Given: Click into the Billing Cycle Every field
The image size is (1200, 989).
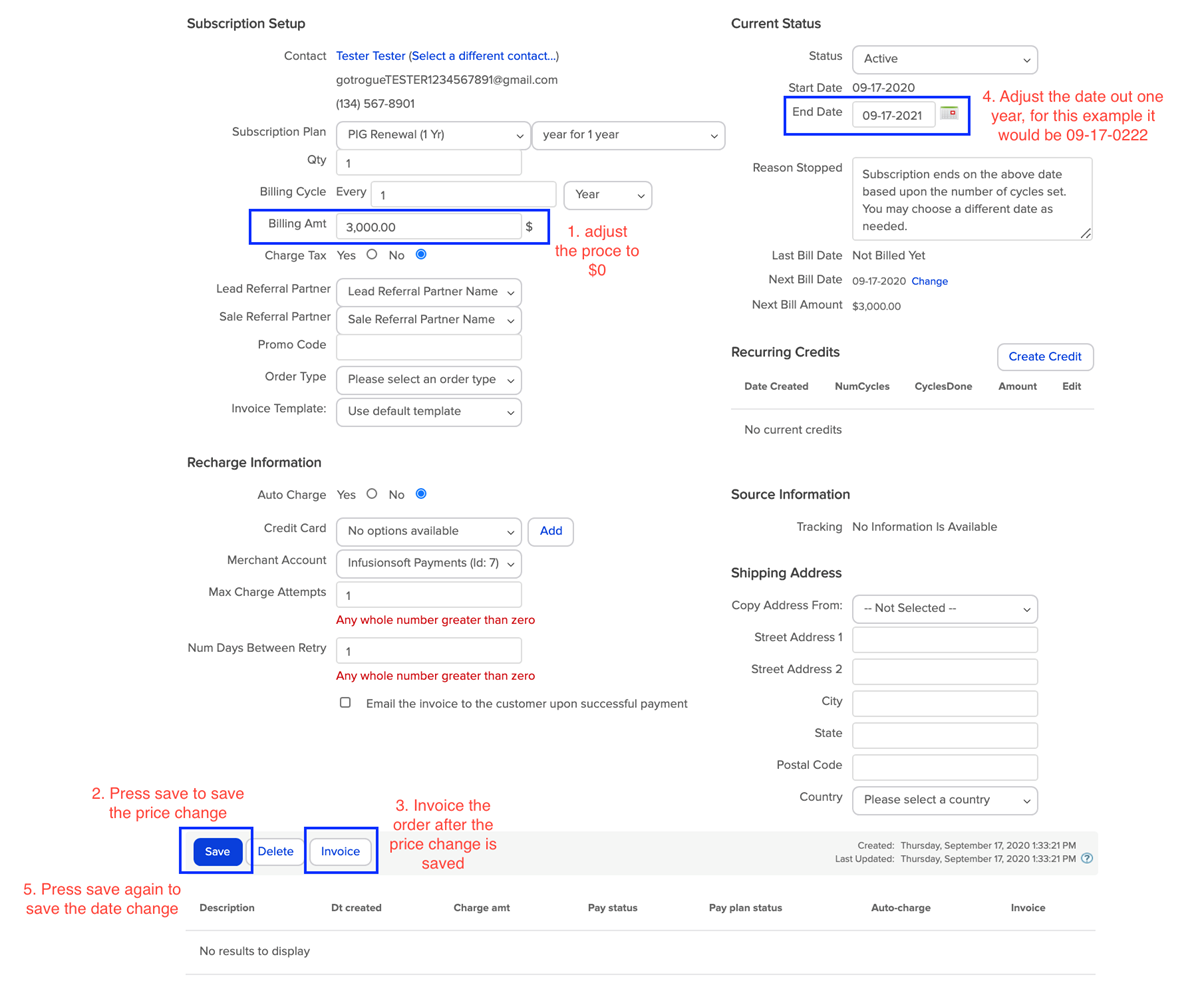Looking at the screenshot, I should coord(463,194).
